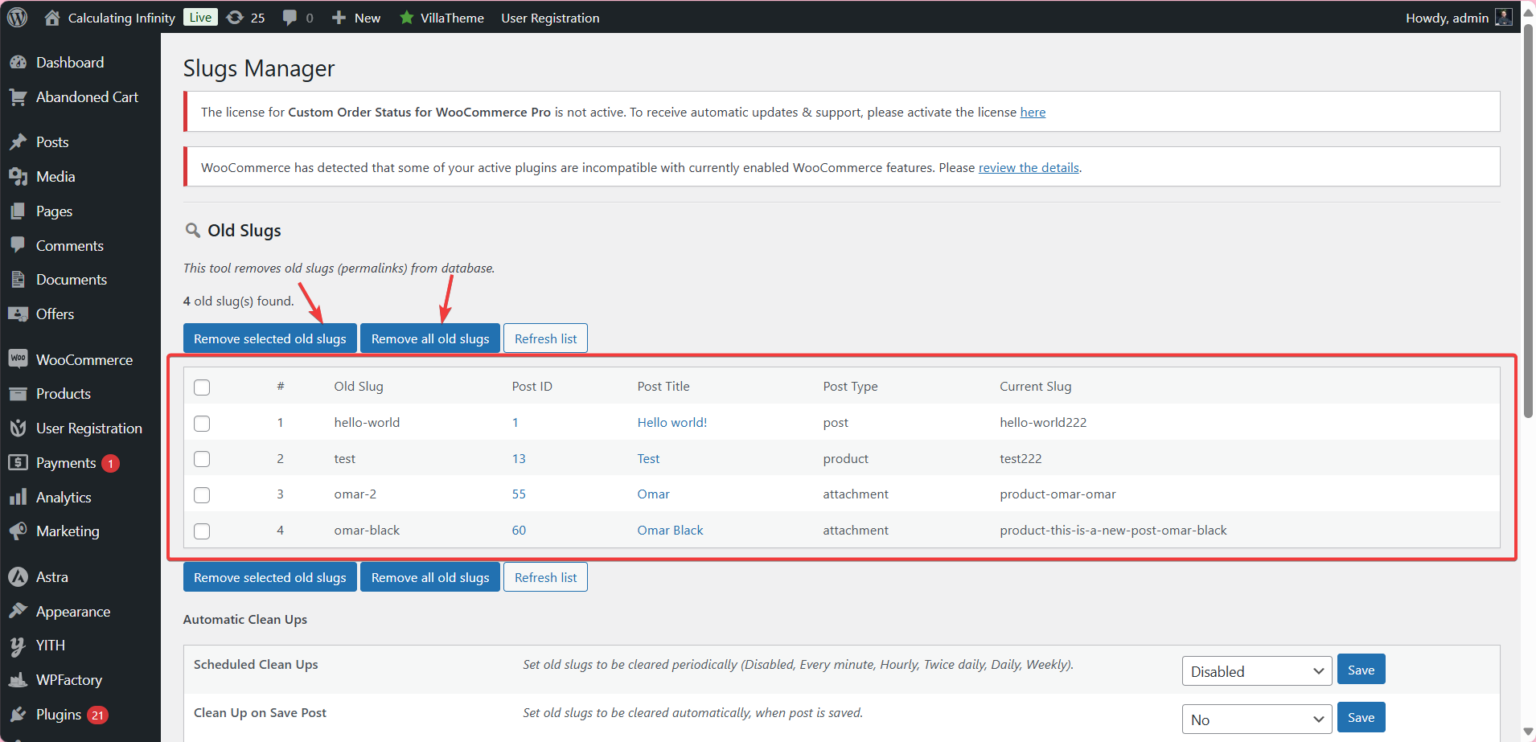1536x742 pixels.
Task: Select the Media library icon in sidebar
Action: tap(17, 176)
